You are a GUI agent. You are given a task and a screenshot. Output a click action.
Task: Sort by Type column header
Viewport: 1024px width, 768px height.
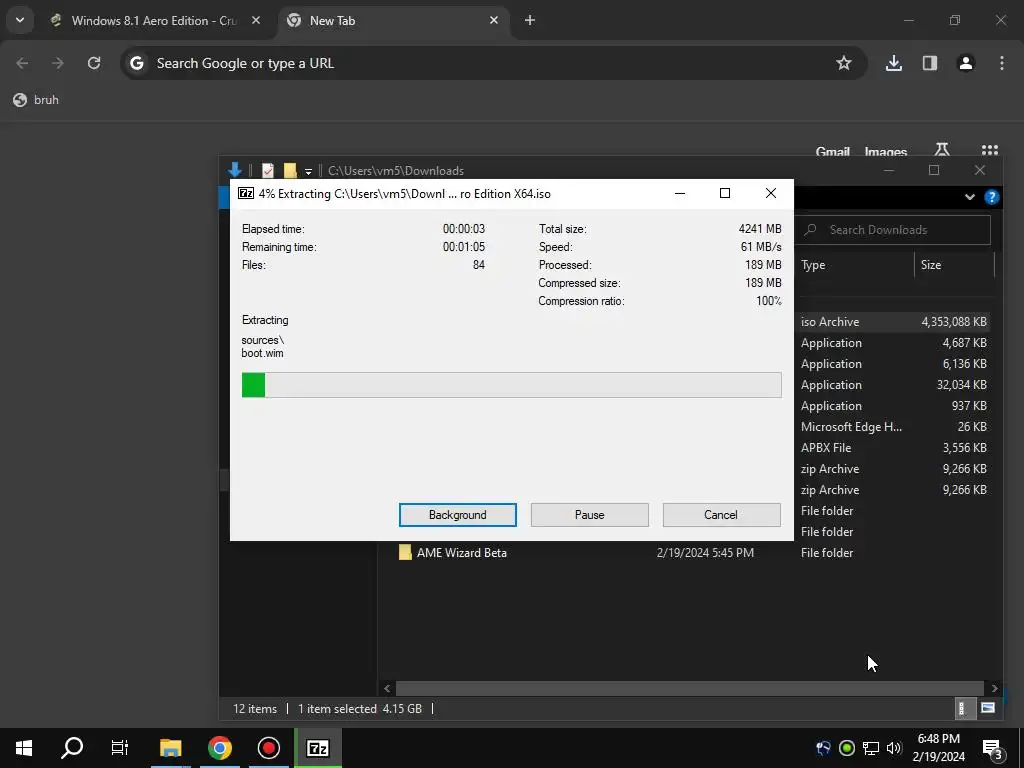tap(856, 264)
